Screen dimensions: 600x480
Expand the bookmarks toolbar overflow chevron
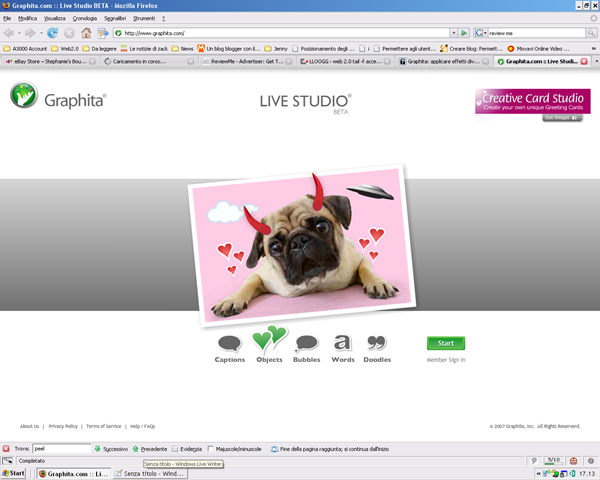[593, 49]
